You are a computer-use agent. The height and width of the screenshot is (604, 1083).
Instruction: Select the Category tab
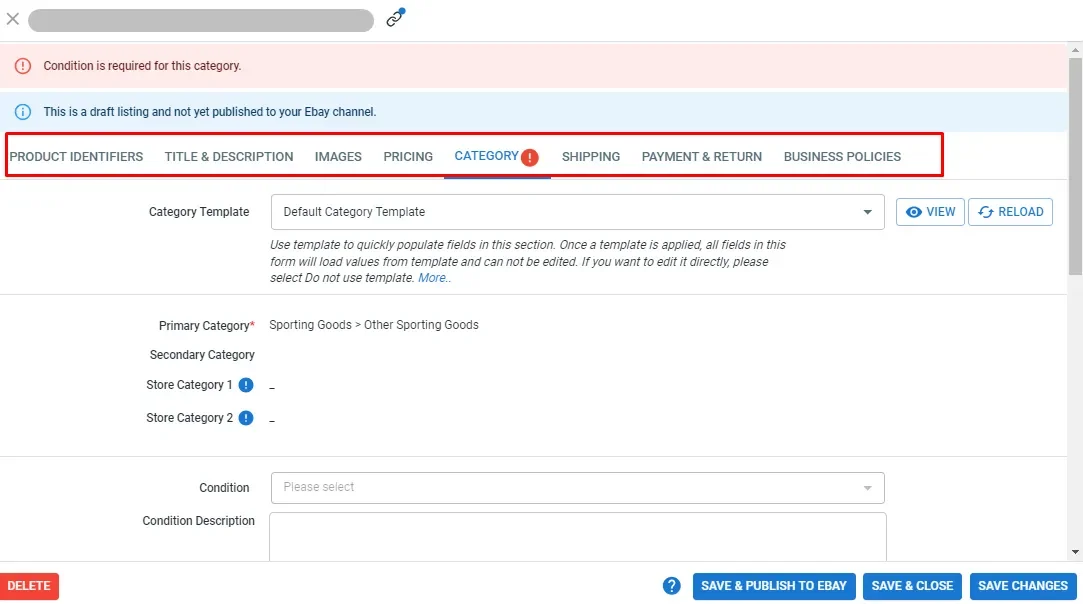486,156
